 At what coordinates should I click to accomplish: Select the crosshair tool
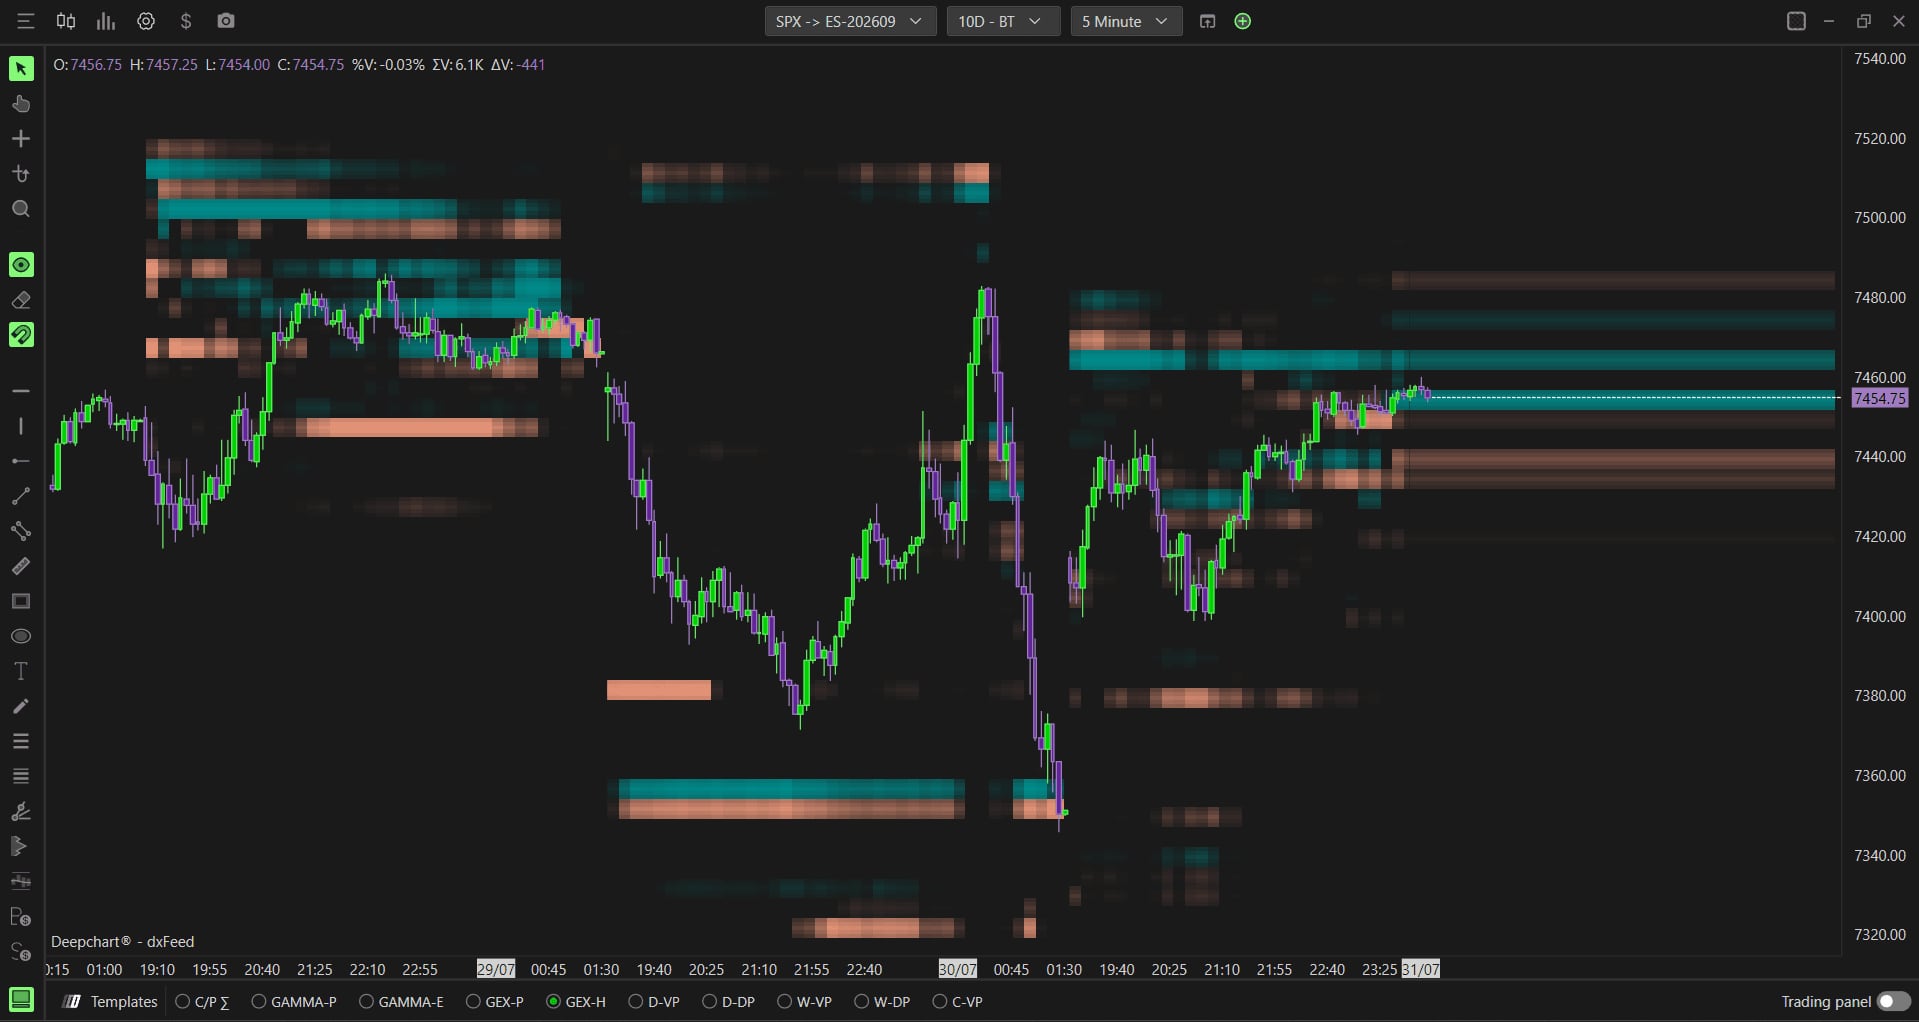21,139
